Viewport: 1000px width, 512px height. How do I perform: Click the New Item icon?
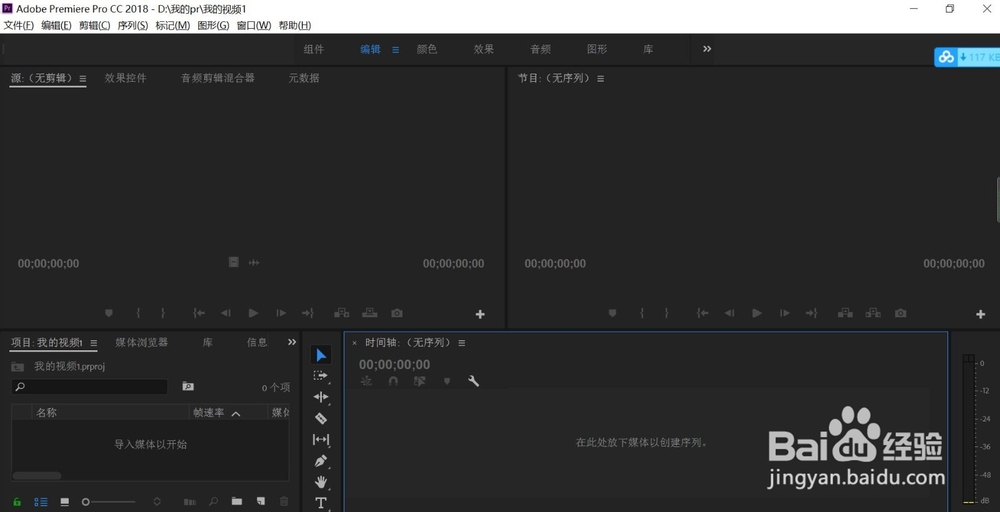pyautogui.click(x=261, y=502)
